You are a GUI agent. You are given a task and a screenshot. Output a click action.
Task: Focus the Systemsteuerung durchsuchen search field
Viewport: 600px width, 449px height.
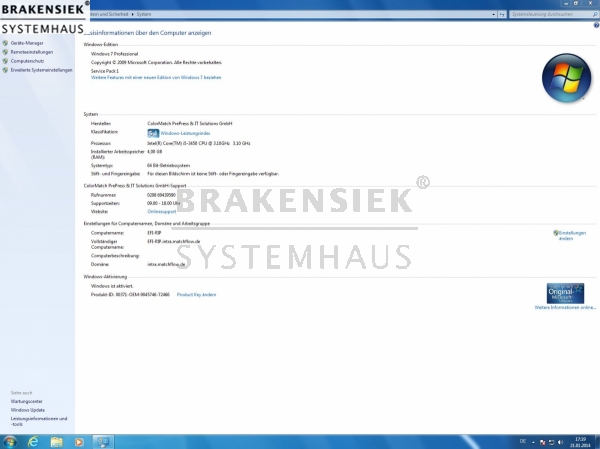pos(550,14)
